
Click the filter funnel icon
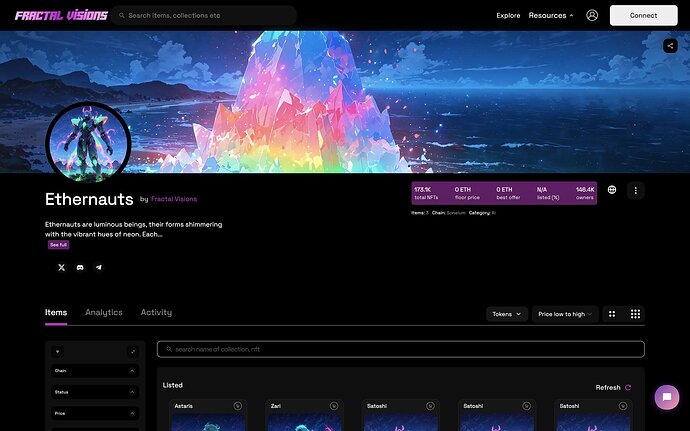[x=57, y=351]
